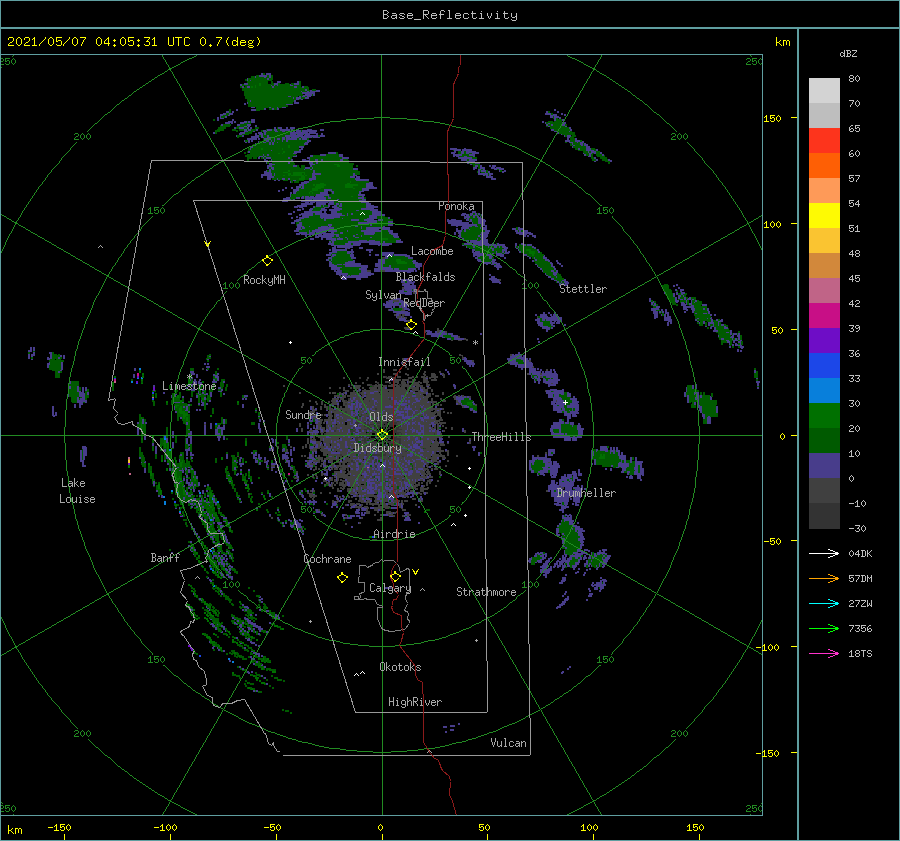The width and height of the screenshot is (900, 841).
Task: Click the 18TS legend label
Action: (x=860, y=653)
